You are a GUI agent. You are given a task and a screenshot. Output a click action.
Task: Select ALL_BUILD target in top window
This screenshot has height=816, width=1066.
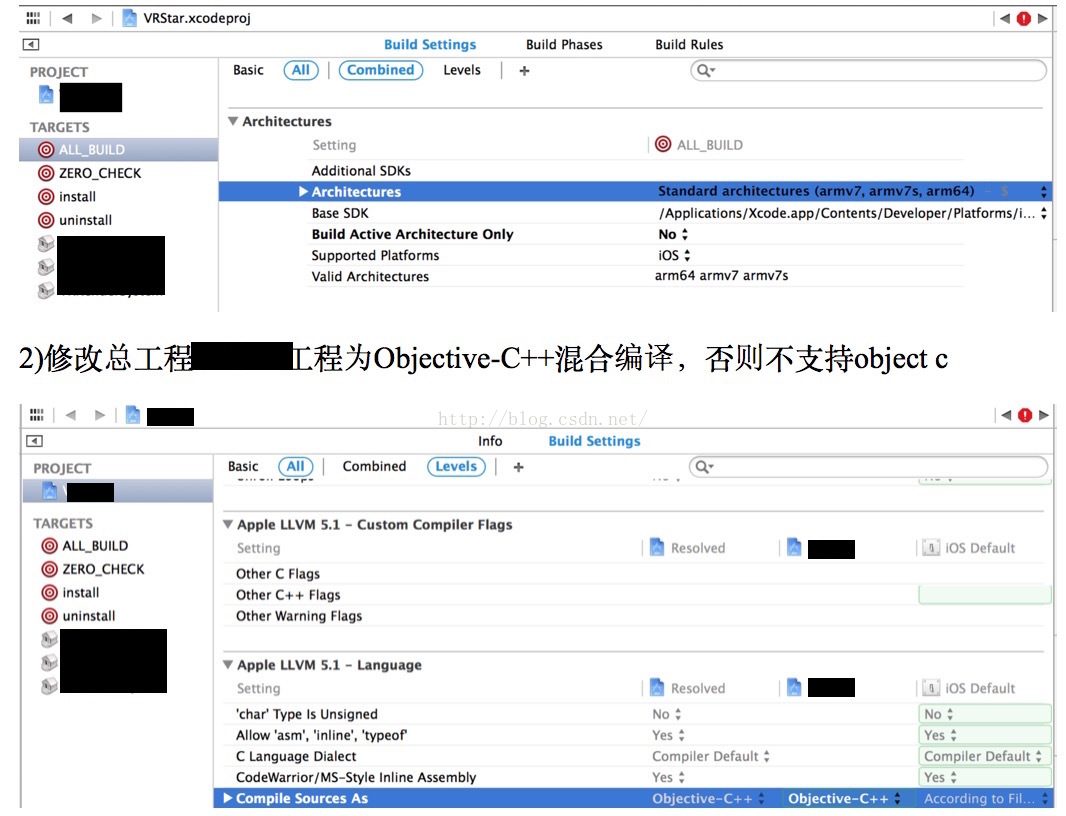click(x=118, y=150)
